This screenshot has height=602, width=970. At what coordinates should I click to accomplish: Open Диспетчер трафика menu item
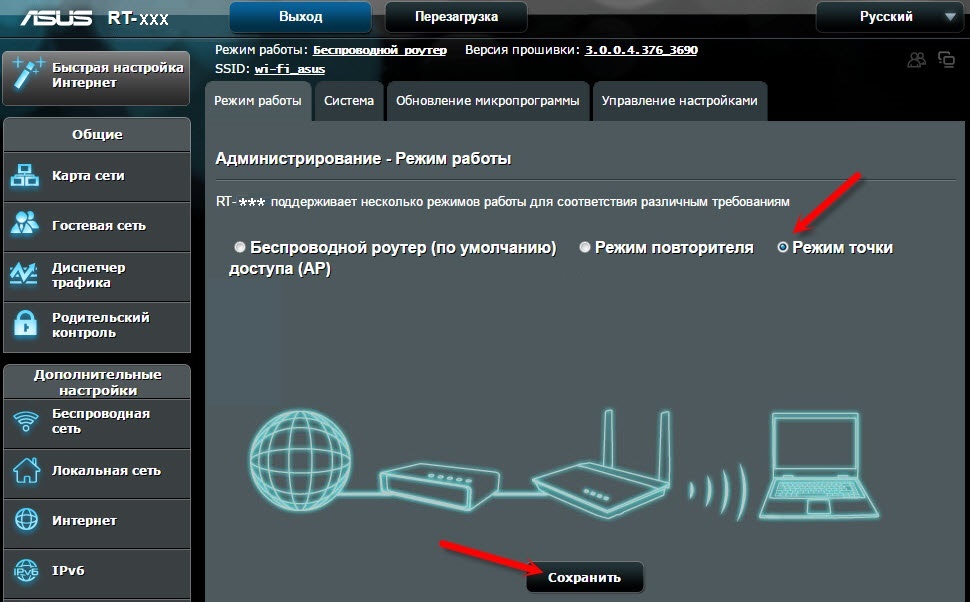97,276
